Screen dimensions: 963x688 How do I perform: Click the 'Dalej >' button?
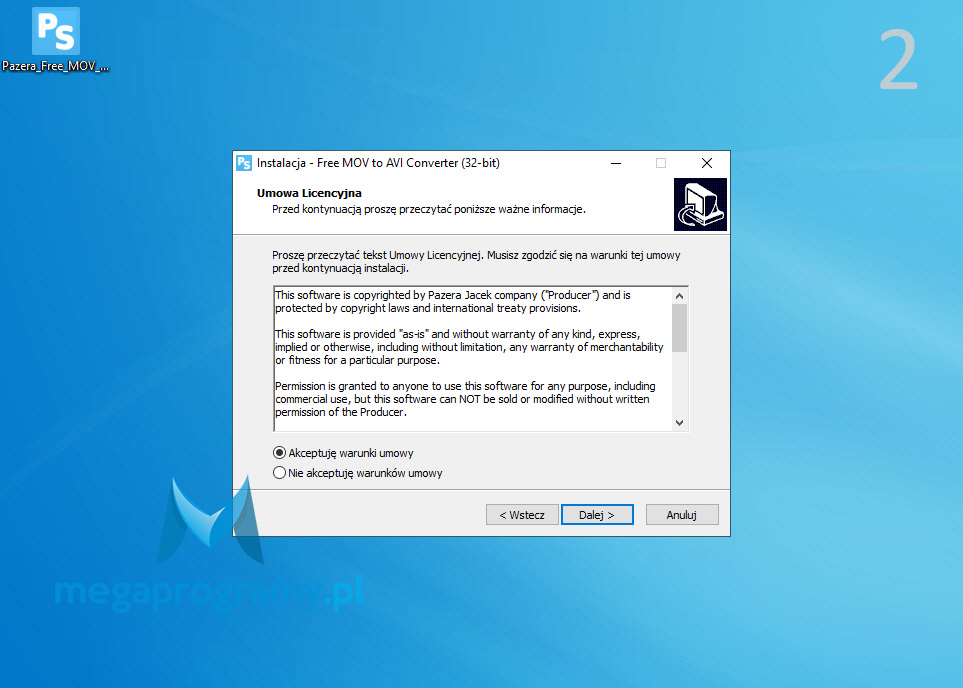(x=597, y=515)
